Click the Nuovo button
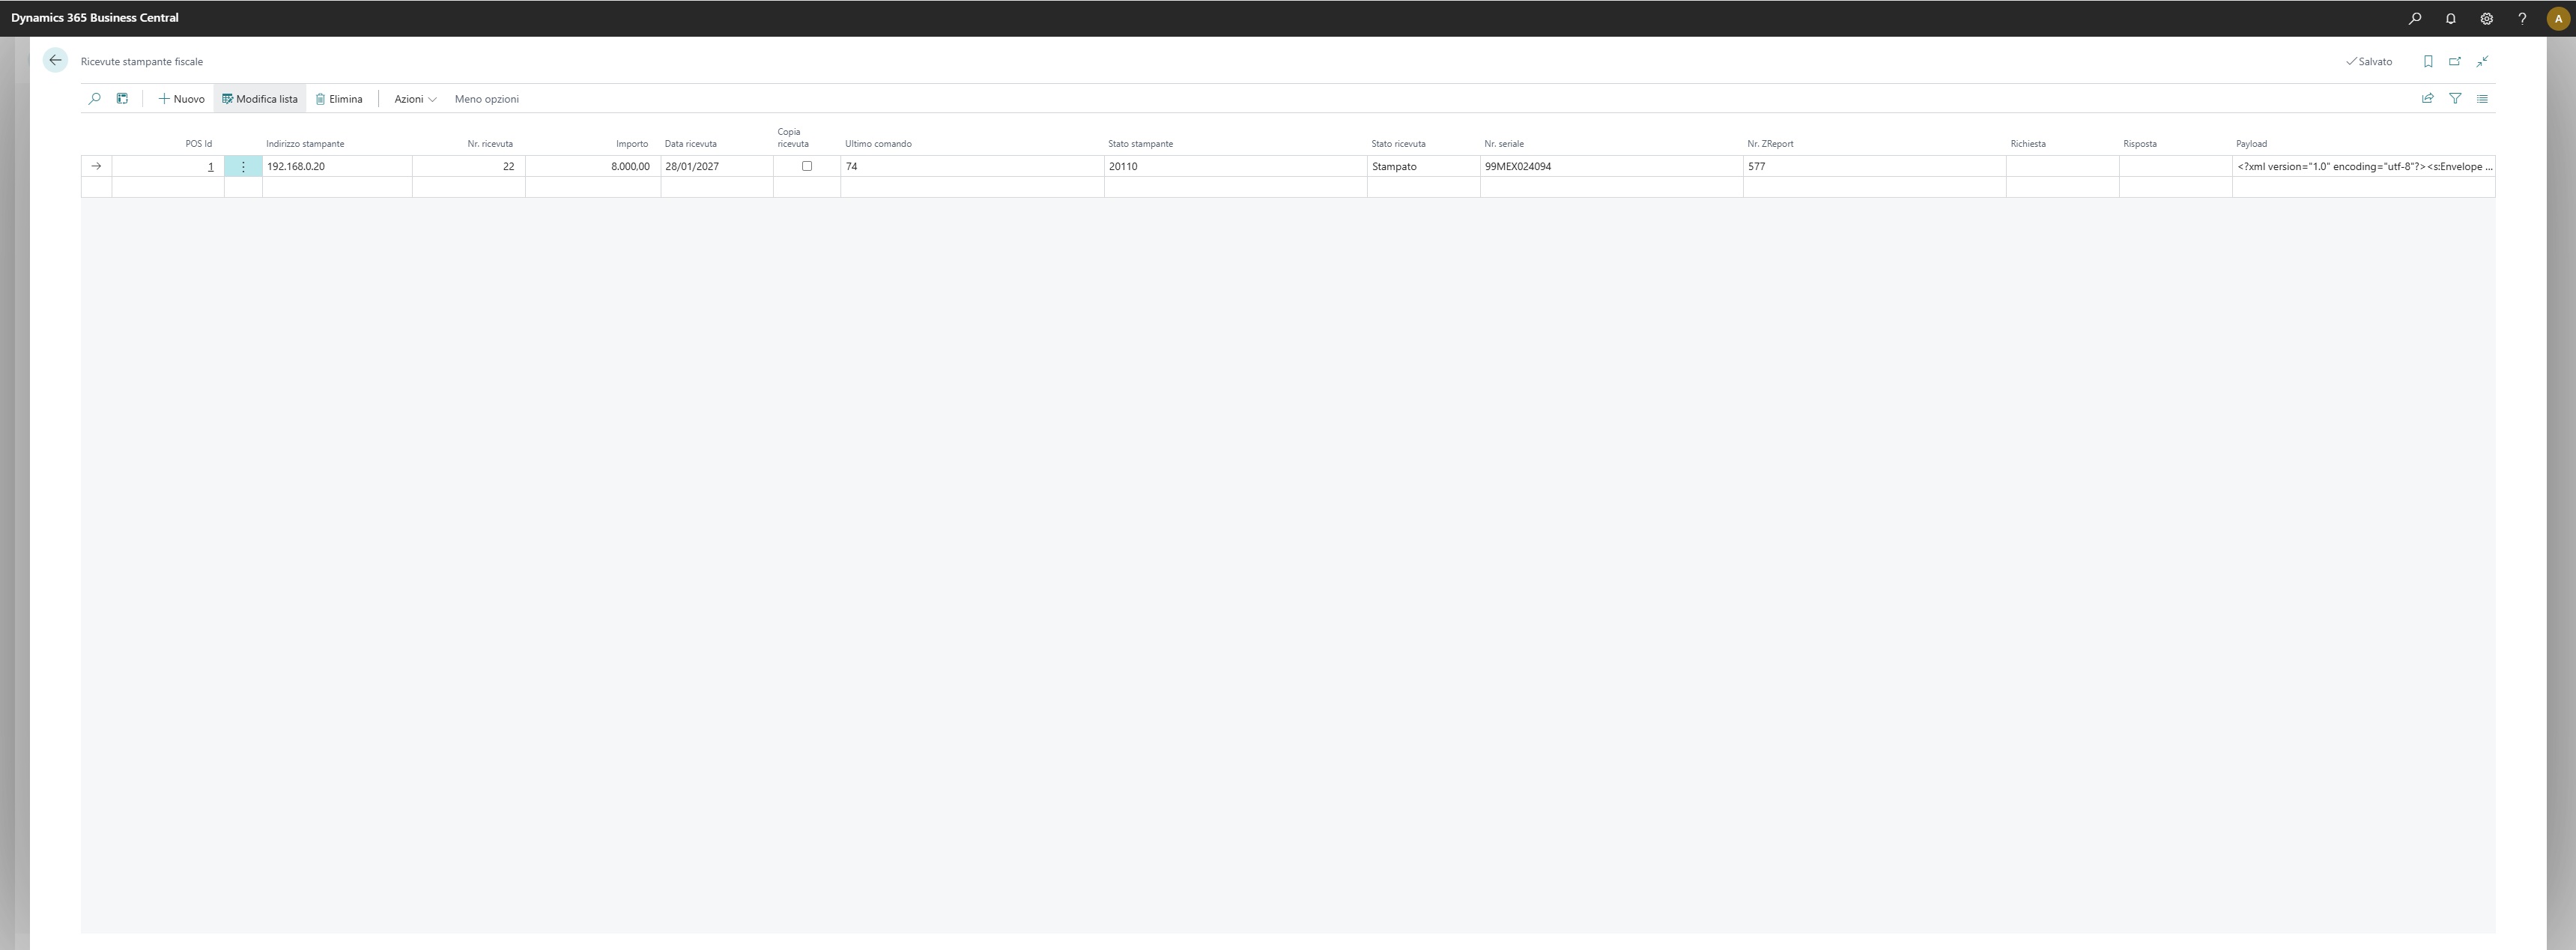2576x950 pixels. (181, 99)
